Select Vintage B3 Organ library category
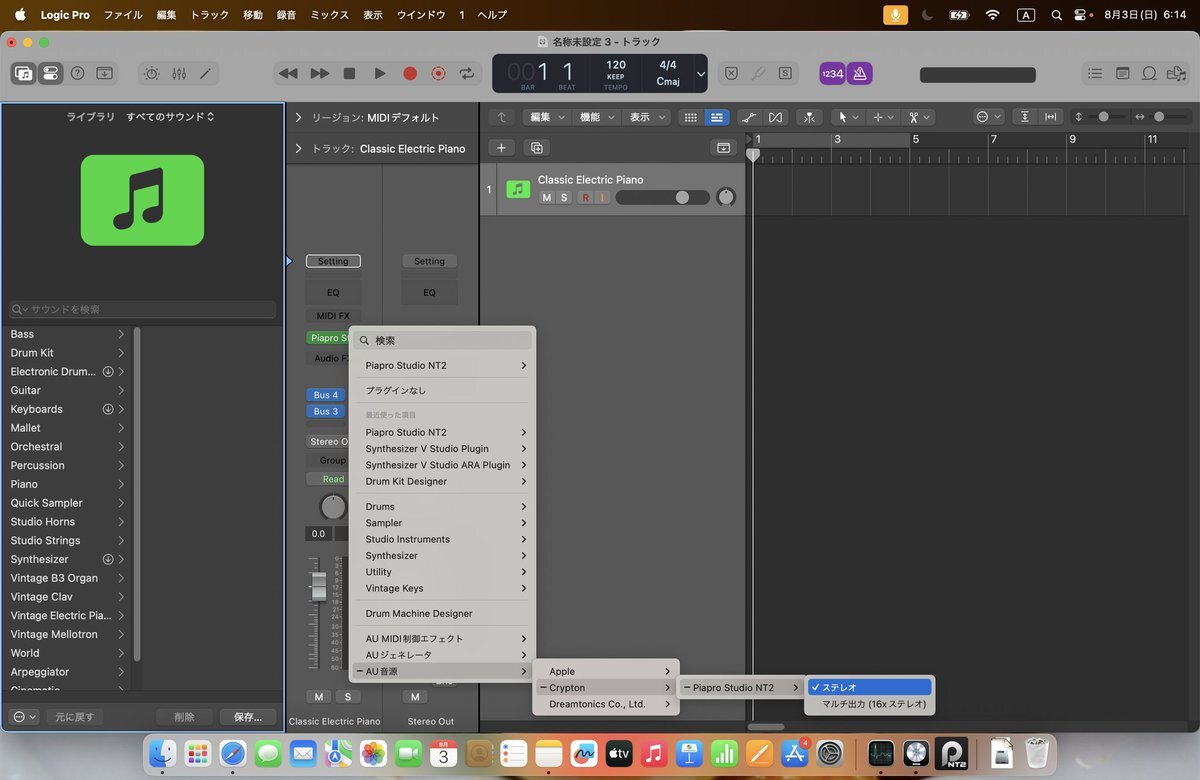The image size is (1200, 780). coord(68,578)
